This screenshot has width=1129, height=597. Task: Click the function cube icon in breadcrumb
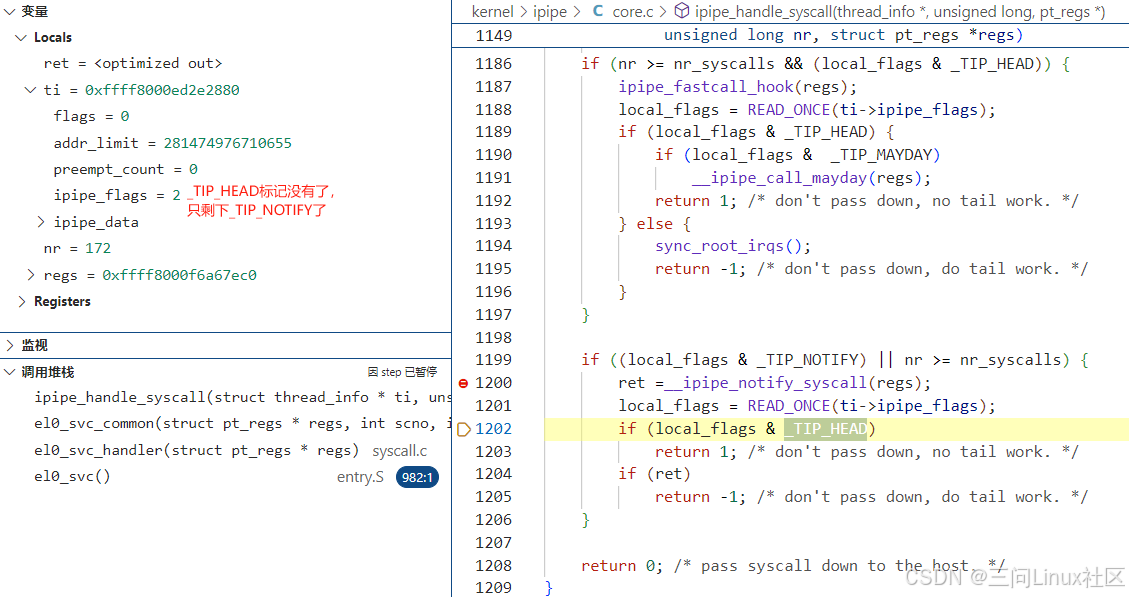click(681, 11)
